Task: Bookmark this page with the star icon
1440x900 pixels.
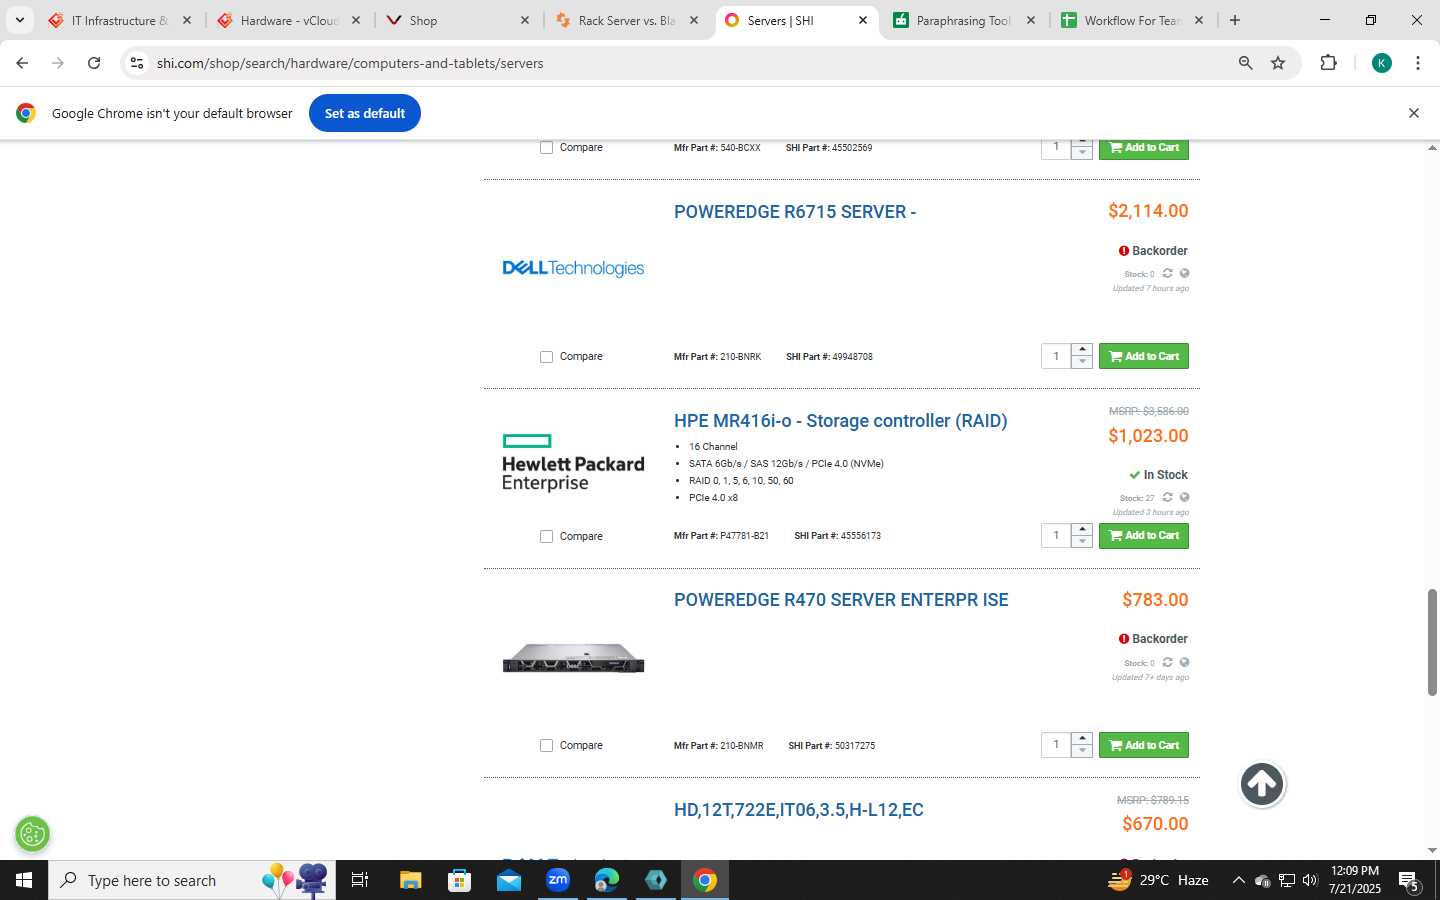Action: 1278,63
